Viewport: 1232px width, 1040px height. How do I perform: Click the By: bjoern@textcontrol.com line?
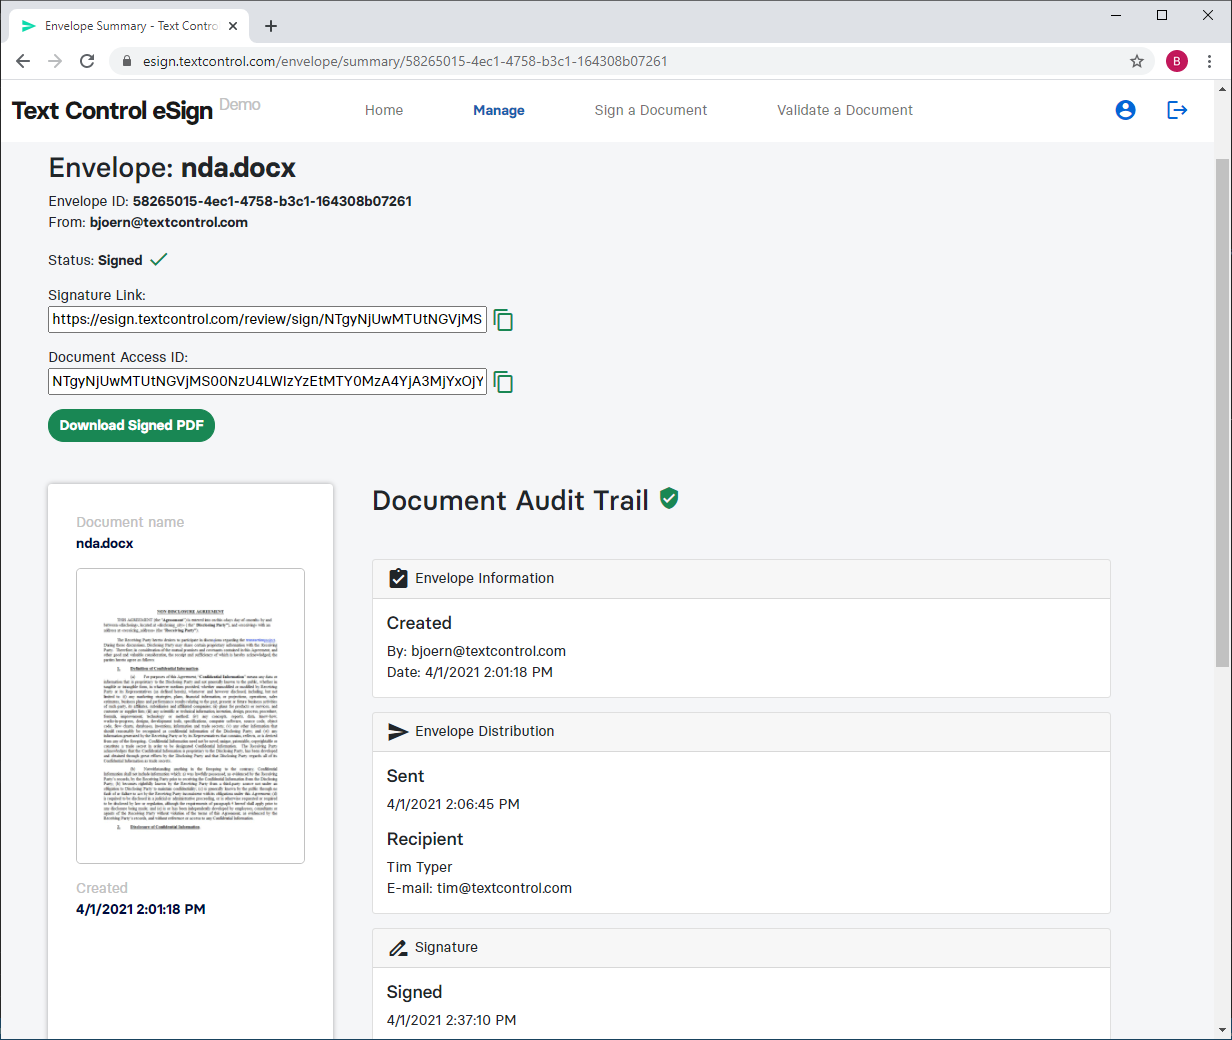click(x=476, y=651)
